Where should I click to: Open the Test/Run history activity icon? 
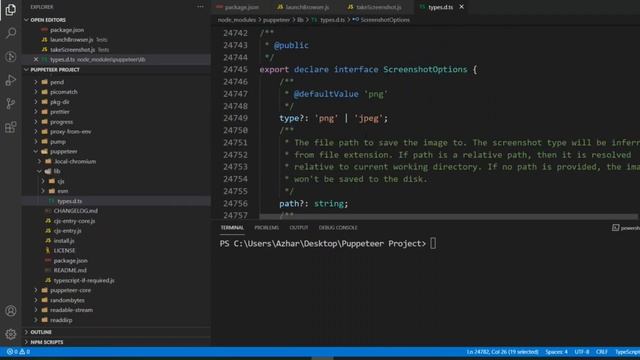click(x=11, y=56)
